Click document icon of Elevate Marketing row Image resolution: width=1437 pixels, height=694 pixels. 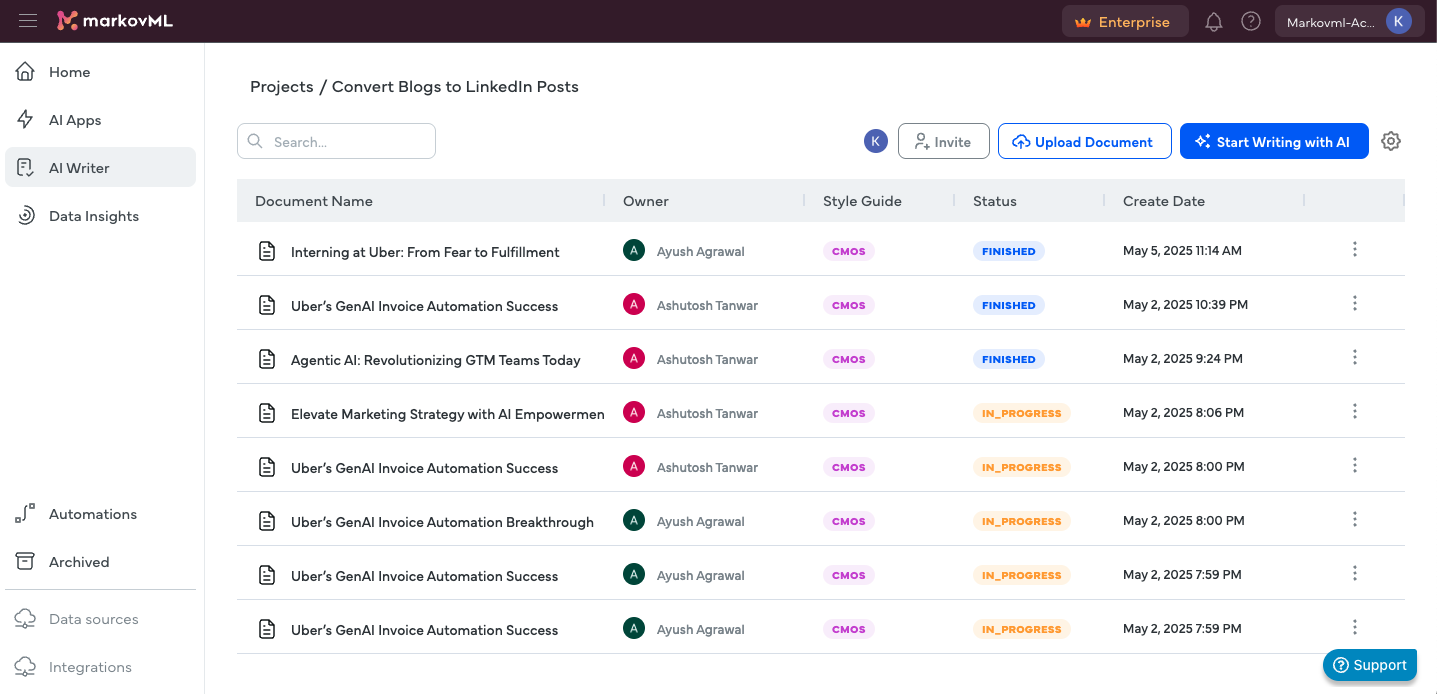click(267, 413)
